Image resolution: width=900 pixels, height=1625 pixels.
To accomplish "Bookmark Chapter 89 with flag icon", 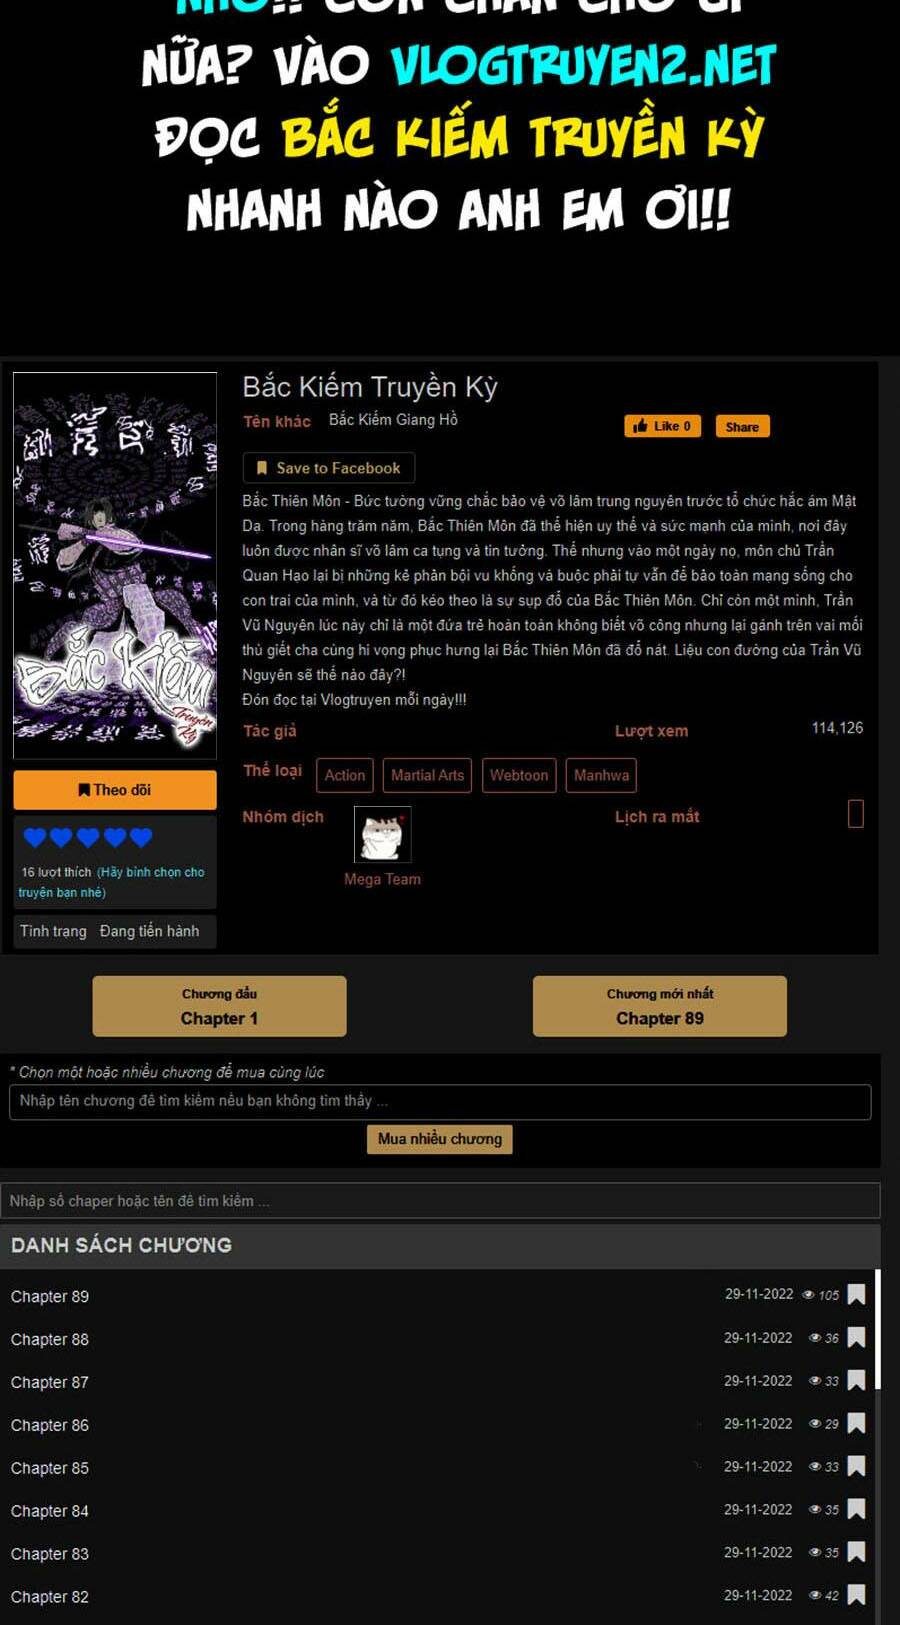I will (x=856, y=1294).
